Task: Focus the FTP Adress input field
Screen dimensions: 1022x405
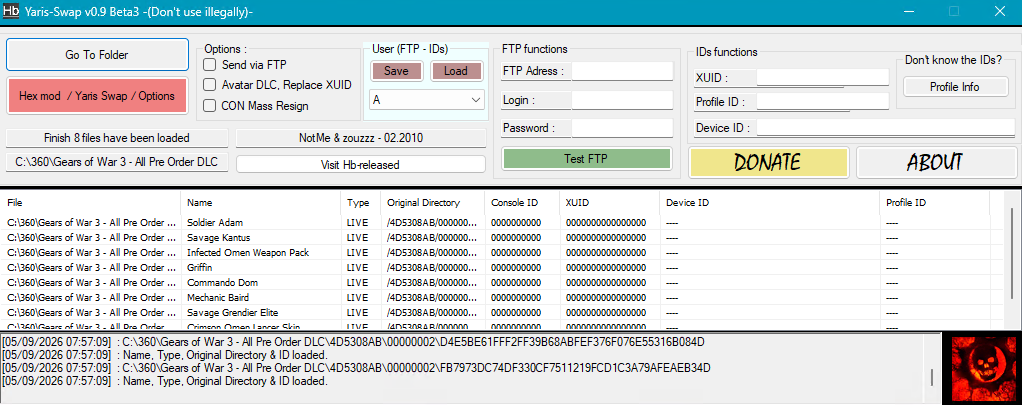Action: (622, 70)
